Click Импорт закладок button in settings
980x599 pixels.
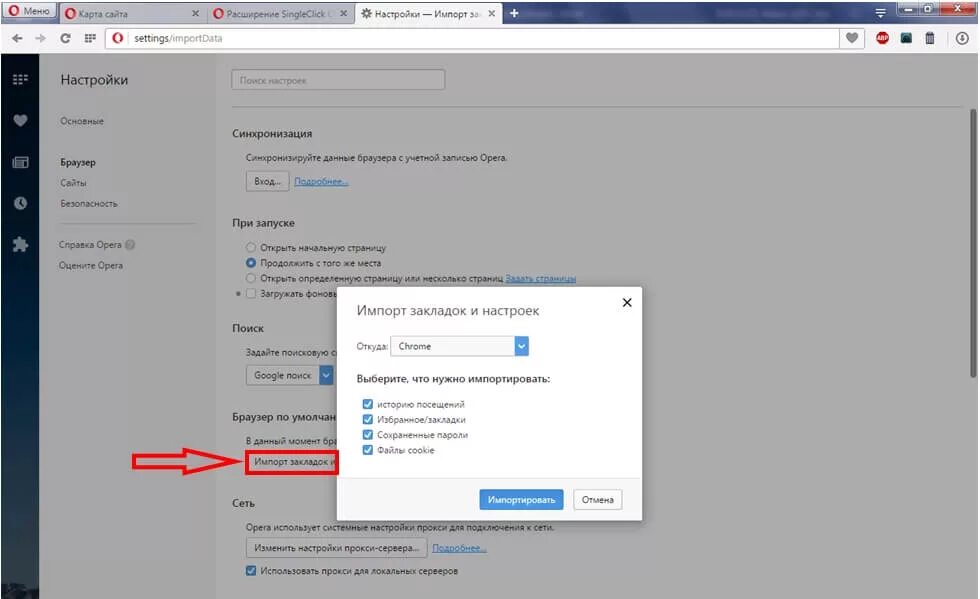[x=291, y=461]
